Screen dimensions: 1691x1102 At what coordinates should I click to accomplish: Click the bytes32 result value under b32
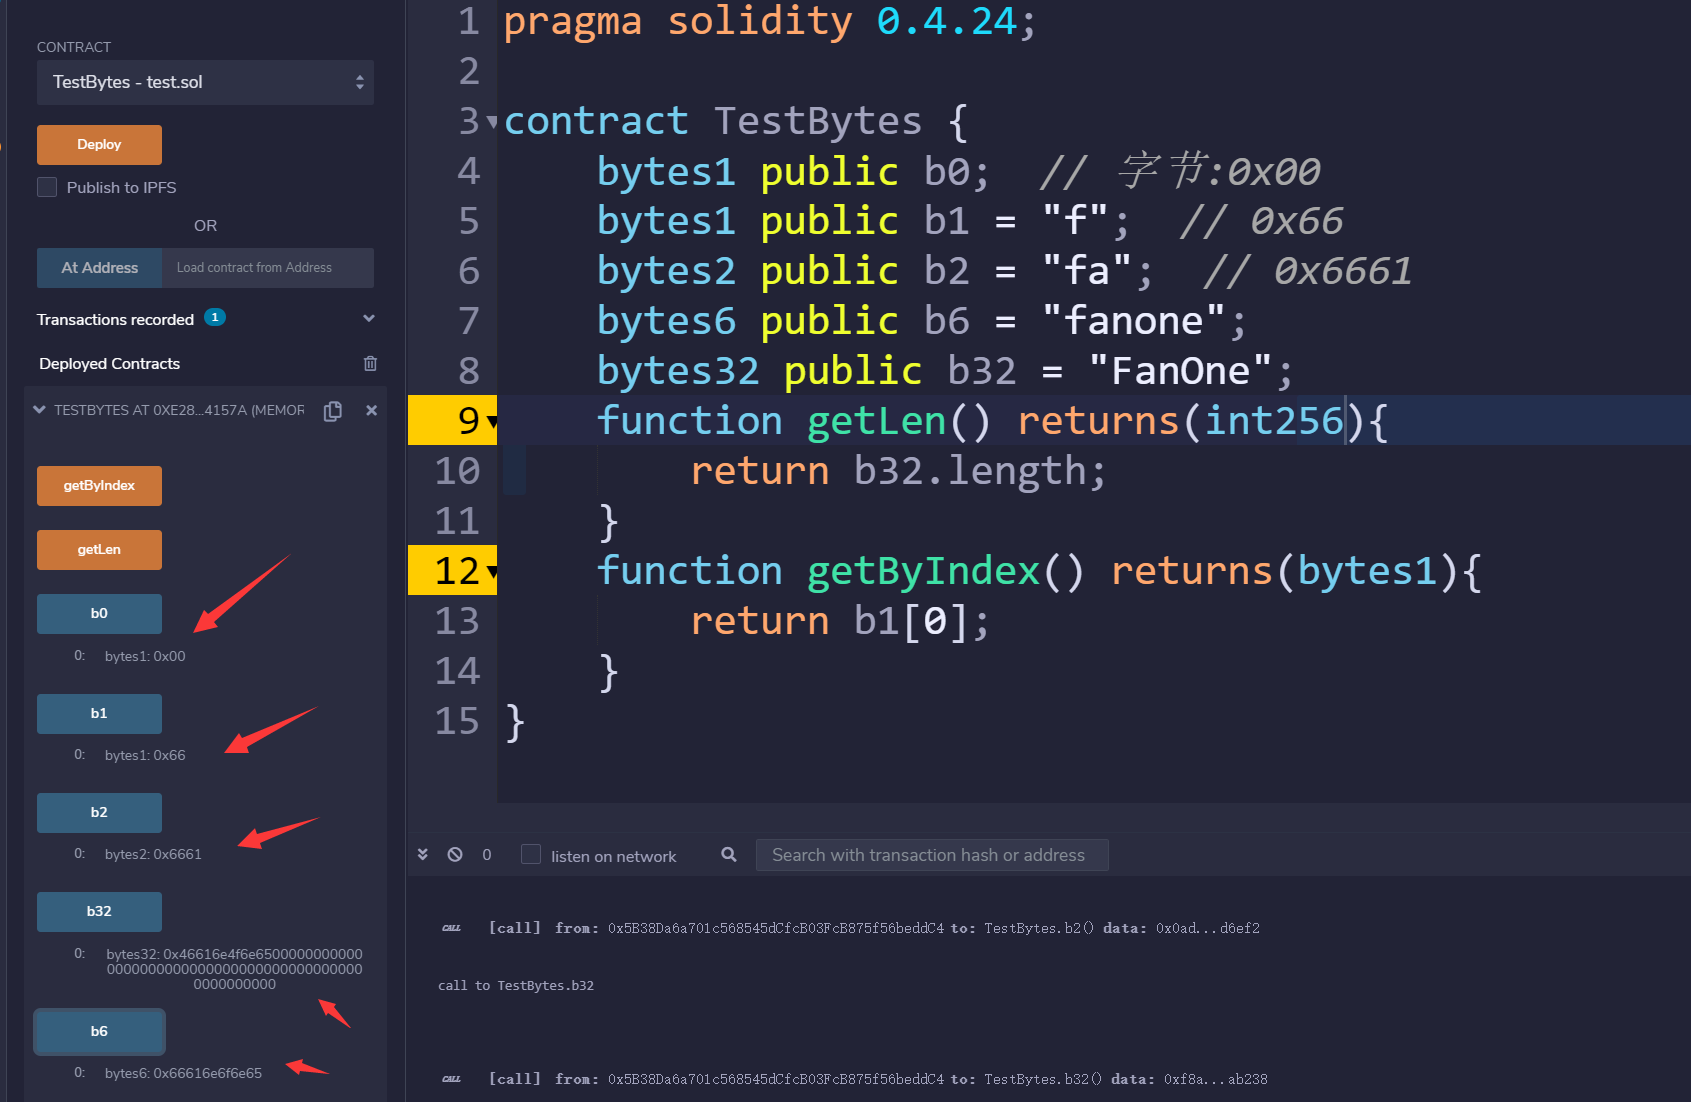point(234,969)
